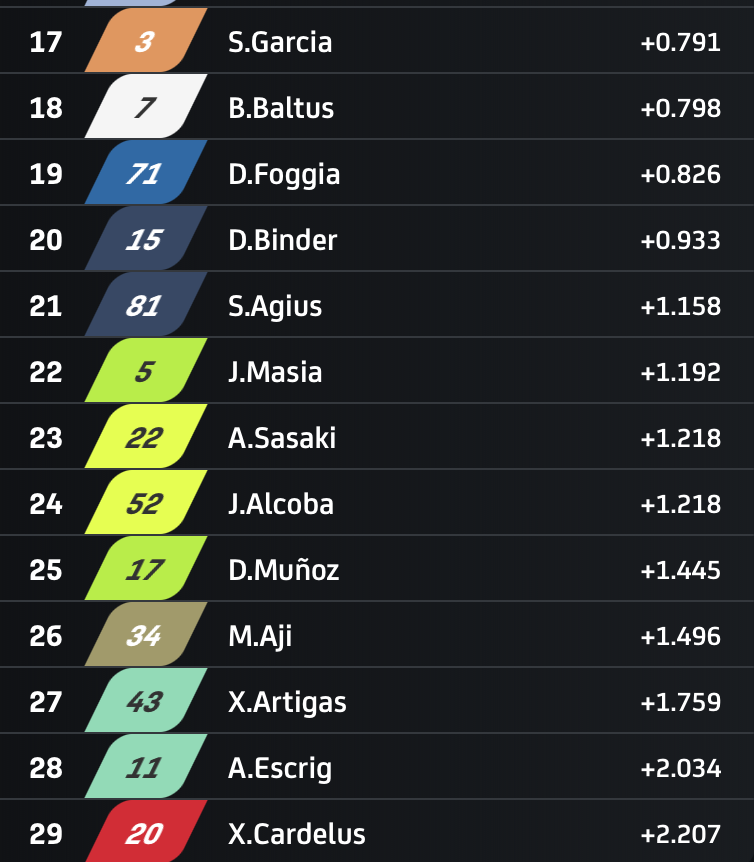Open X.Cardelus rider name
The width and height of the screenshot is (754, 862).
tap(297, 834)
